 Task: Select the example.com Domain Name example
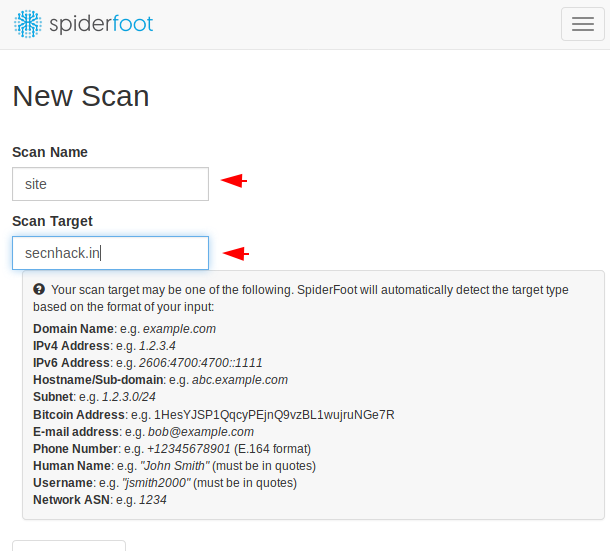[179, 329]
